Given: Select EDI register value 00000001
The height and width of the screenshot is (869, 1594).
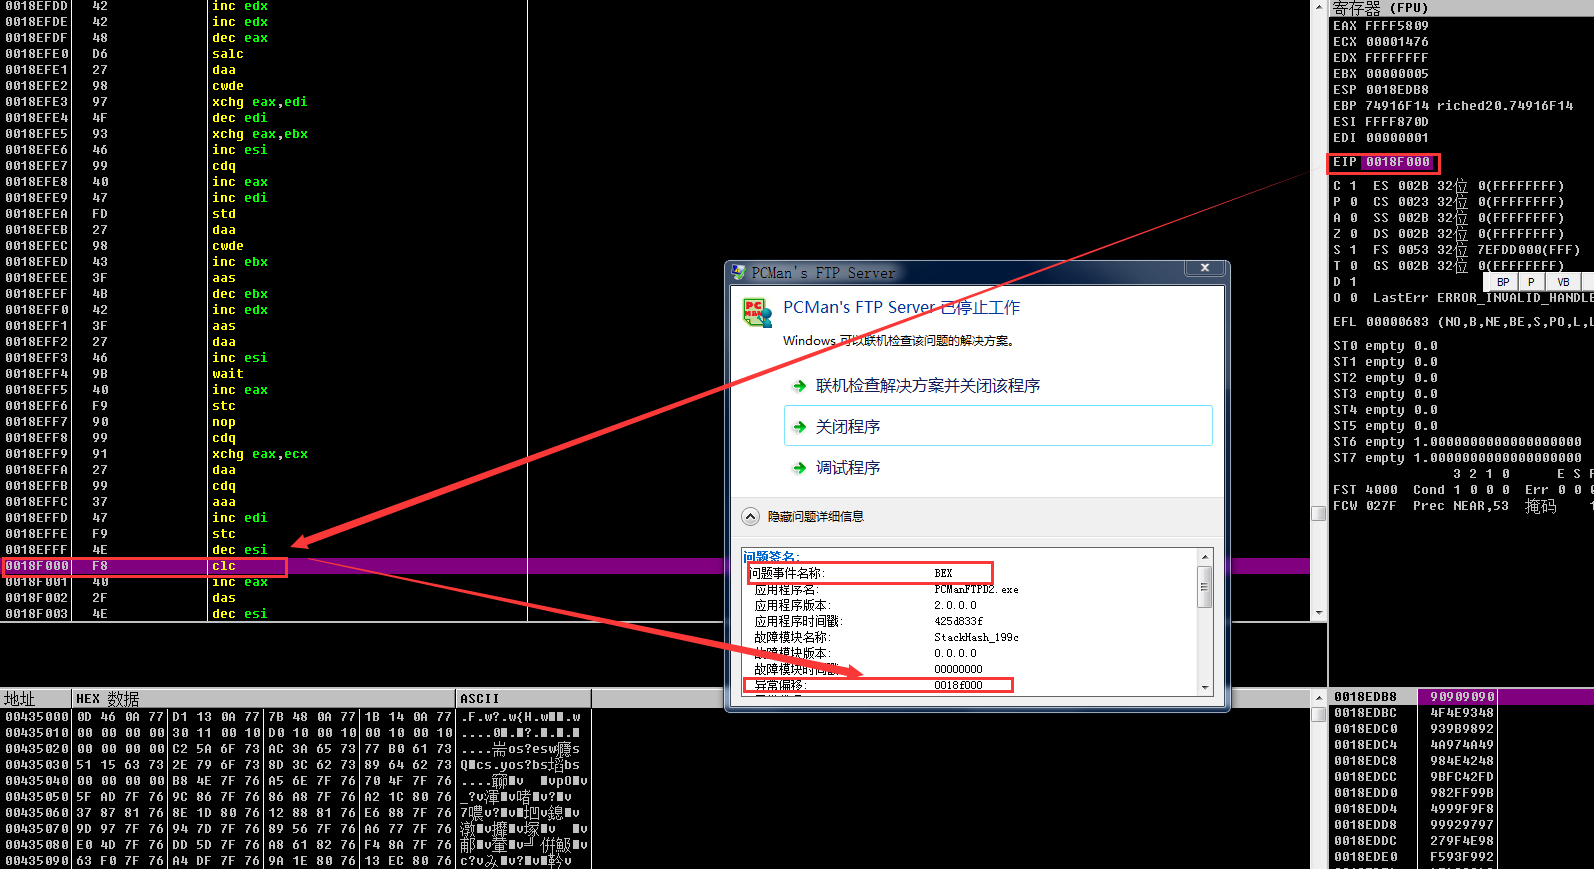Looking at the screenshot, I should click(1397, 138).
